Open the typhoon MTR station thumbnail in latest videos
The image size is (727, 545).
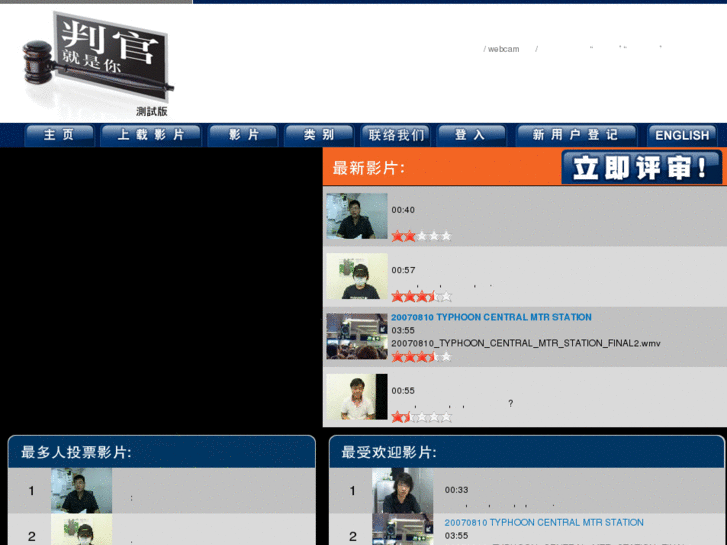point(357,336)
